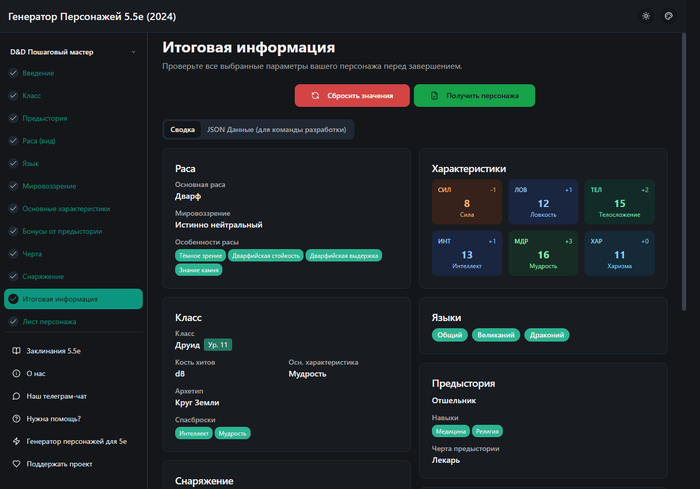Select the Сводка tab
This screenshot has height=489, width=700.
183,130
